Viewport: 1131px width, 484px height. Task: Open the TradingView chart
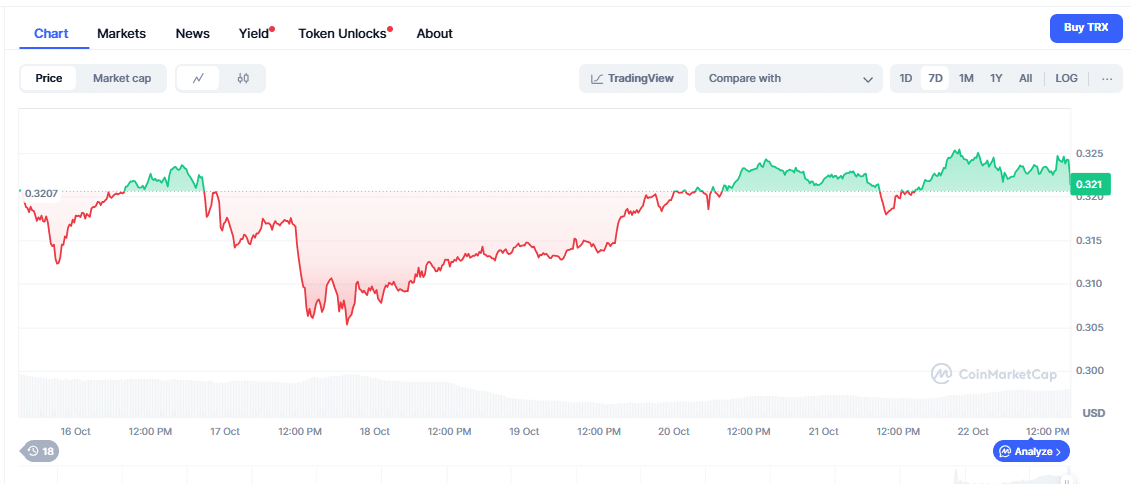pos(633,78)
